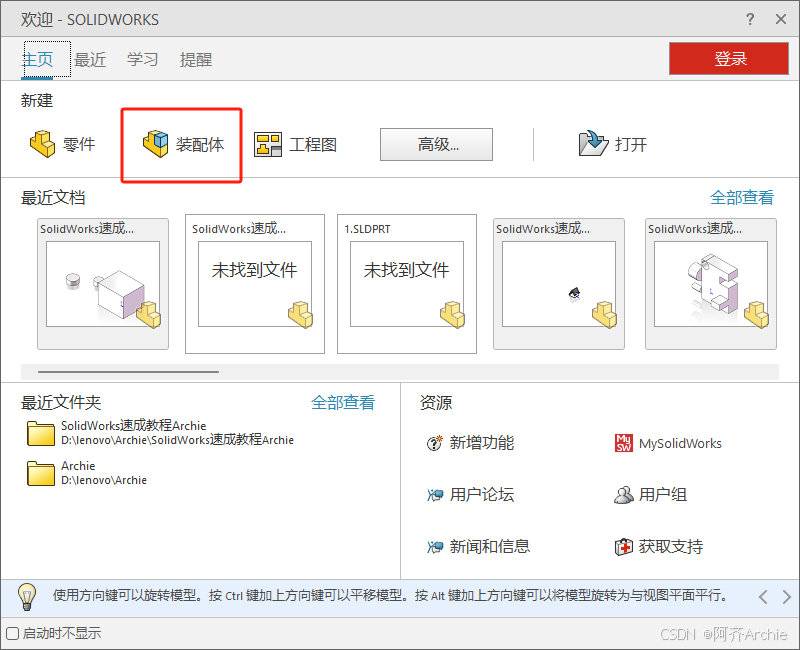Image resolution: width=800 pixels, height=650 pixels.
Task: Switch to the 主页 tab
Action: [x=37, y=60]
